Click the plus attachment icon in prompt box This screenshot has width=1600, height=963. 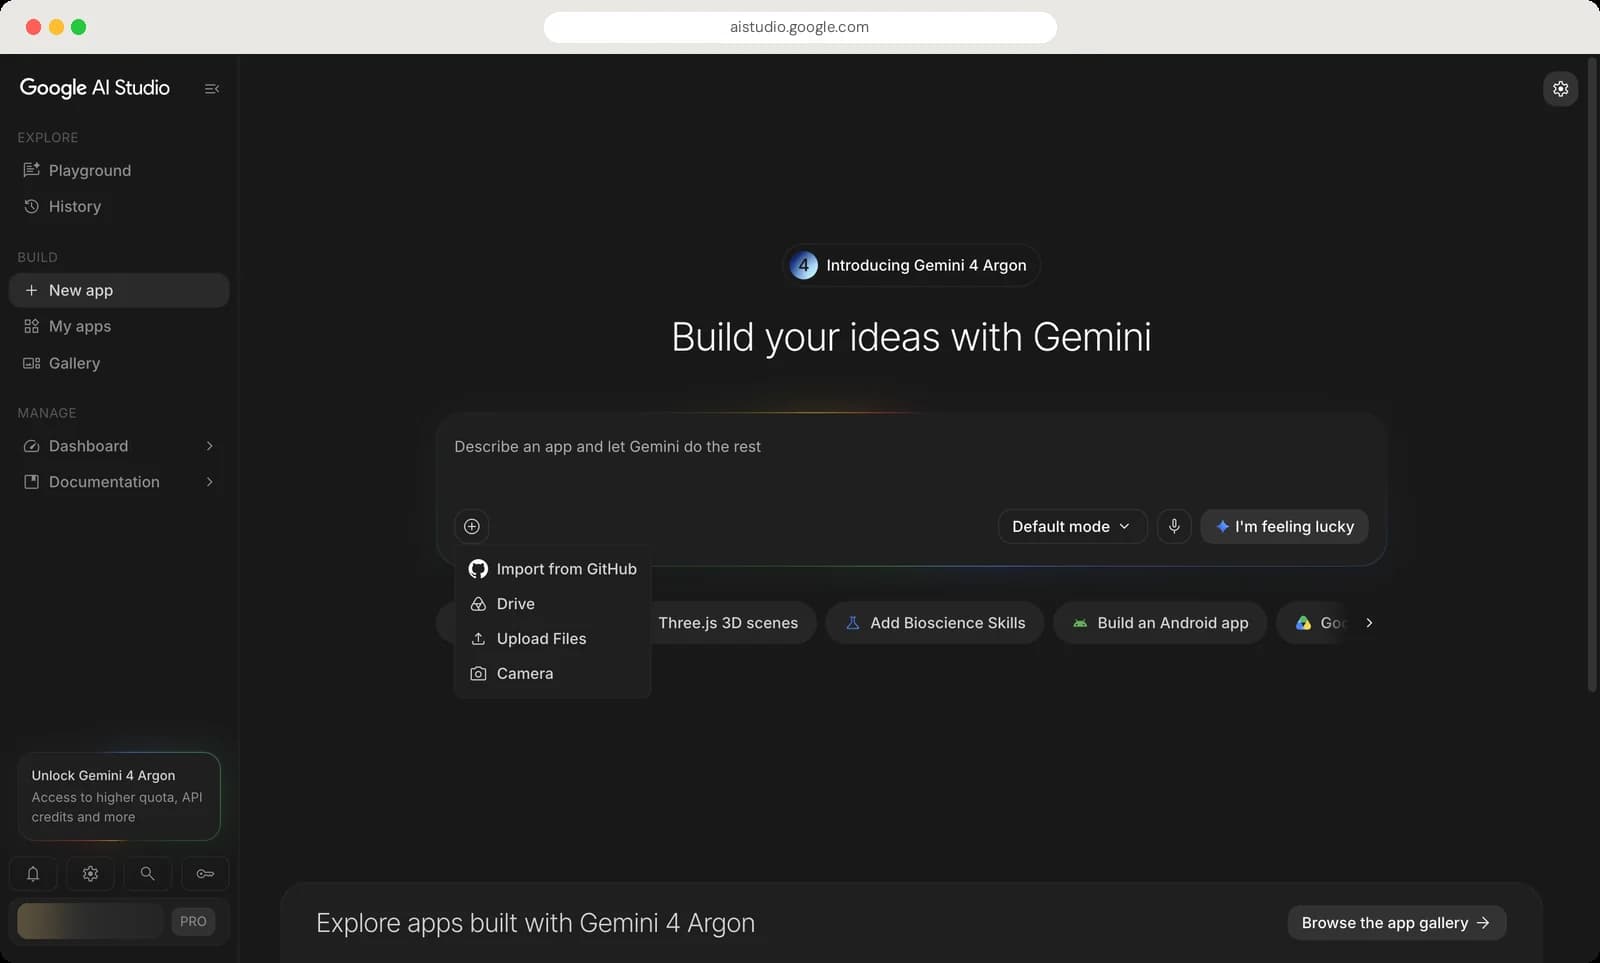click(472, 526)
